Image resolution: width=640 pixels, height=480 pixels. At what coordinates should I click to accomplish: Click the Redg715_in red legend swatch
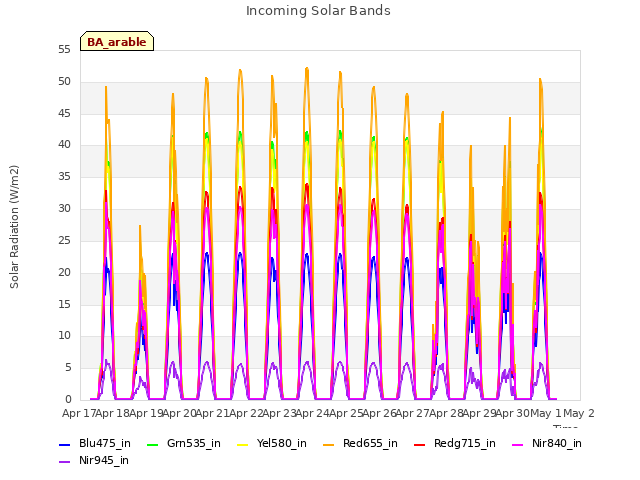[420, 444]
